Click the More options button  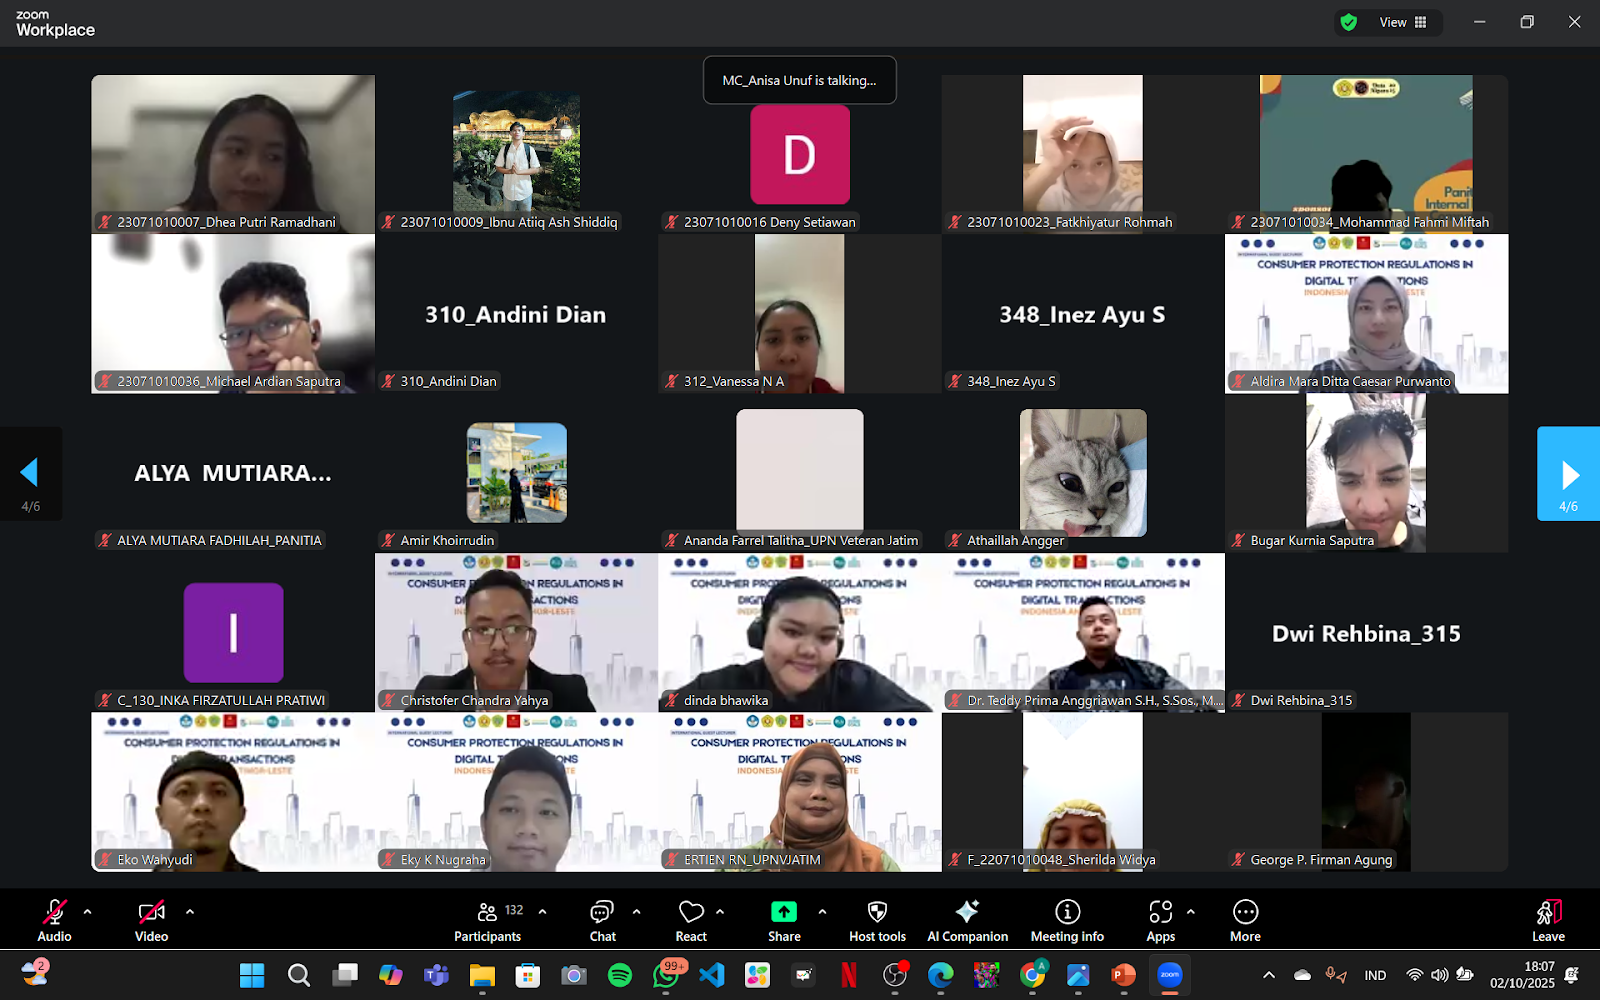coord(1245,920)
